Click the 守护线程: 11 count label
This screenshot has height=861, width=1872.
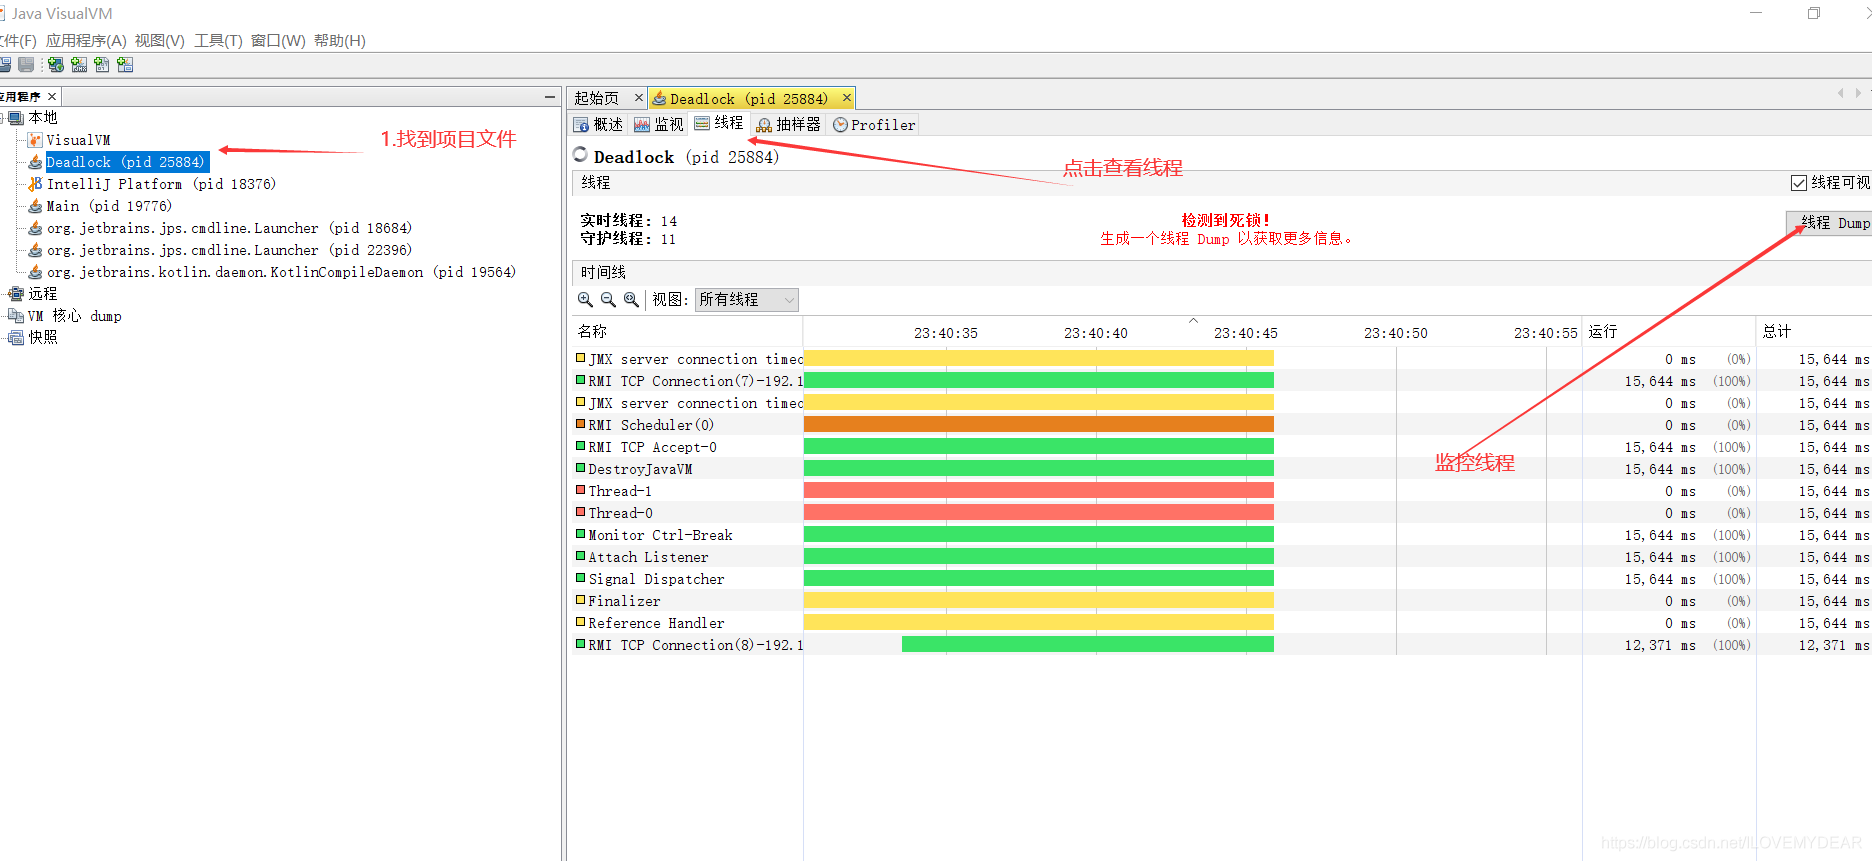coord(628,239)
